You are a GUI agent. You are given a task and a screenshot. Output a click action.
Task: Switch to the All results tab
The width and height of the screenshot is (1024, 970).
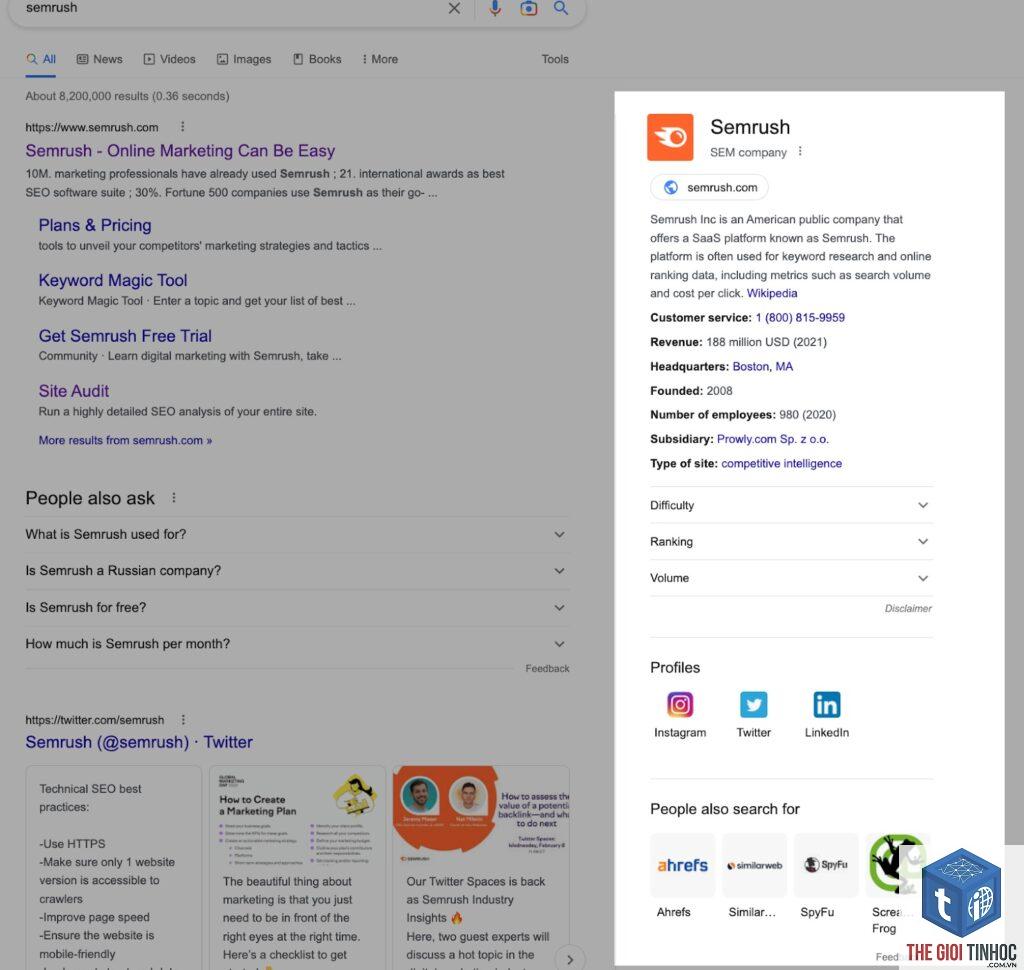pyautogui.click(x=41, y=59)
